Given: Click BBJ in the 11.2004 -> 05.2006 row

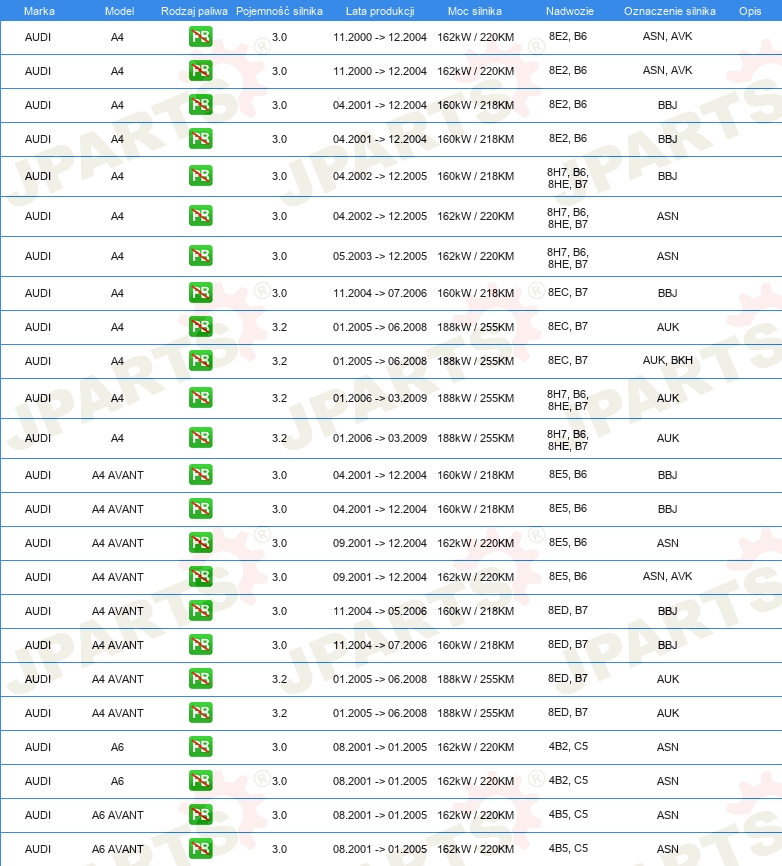Looking at the screenshot, I should [668, 611].
